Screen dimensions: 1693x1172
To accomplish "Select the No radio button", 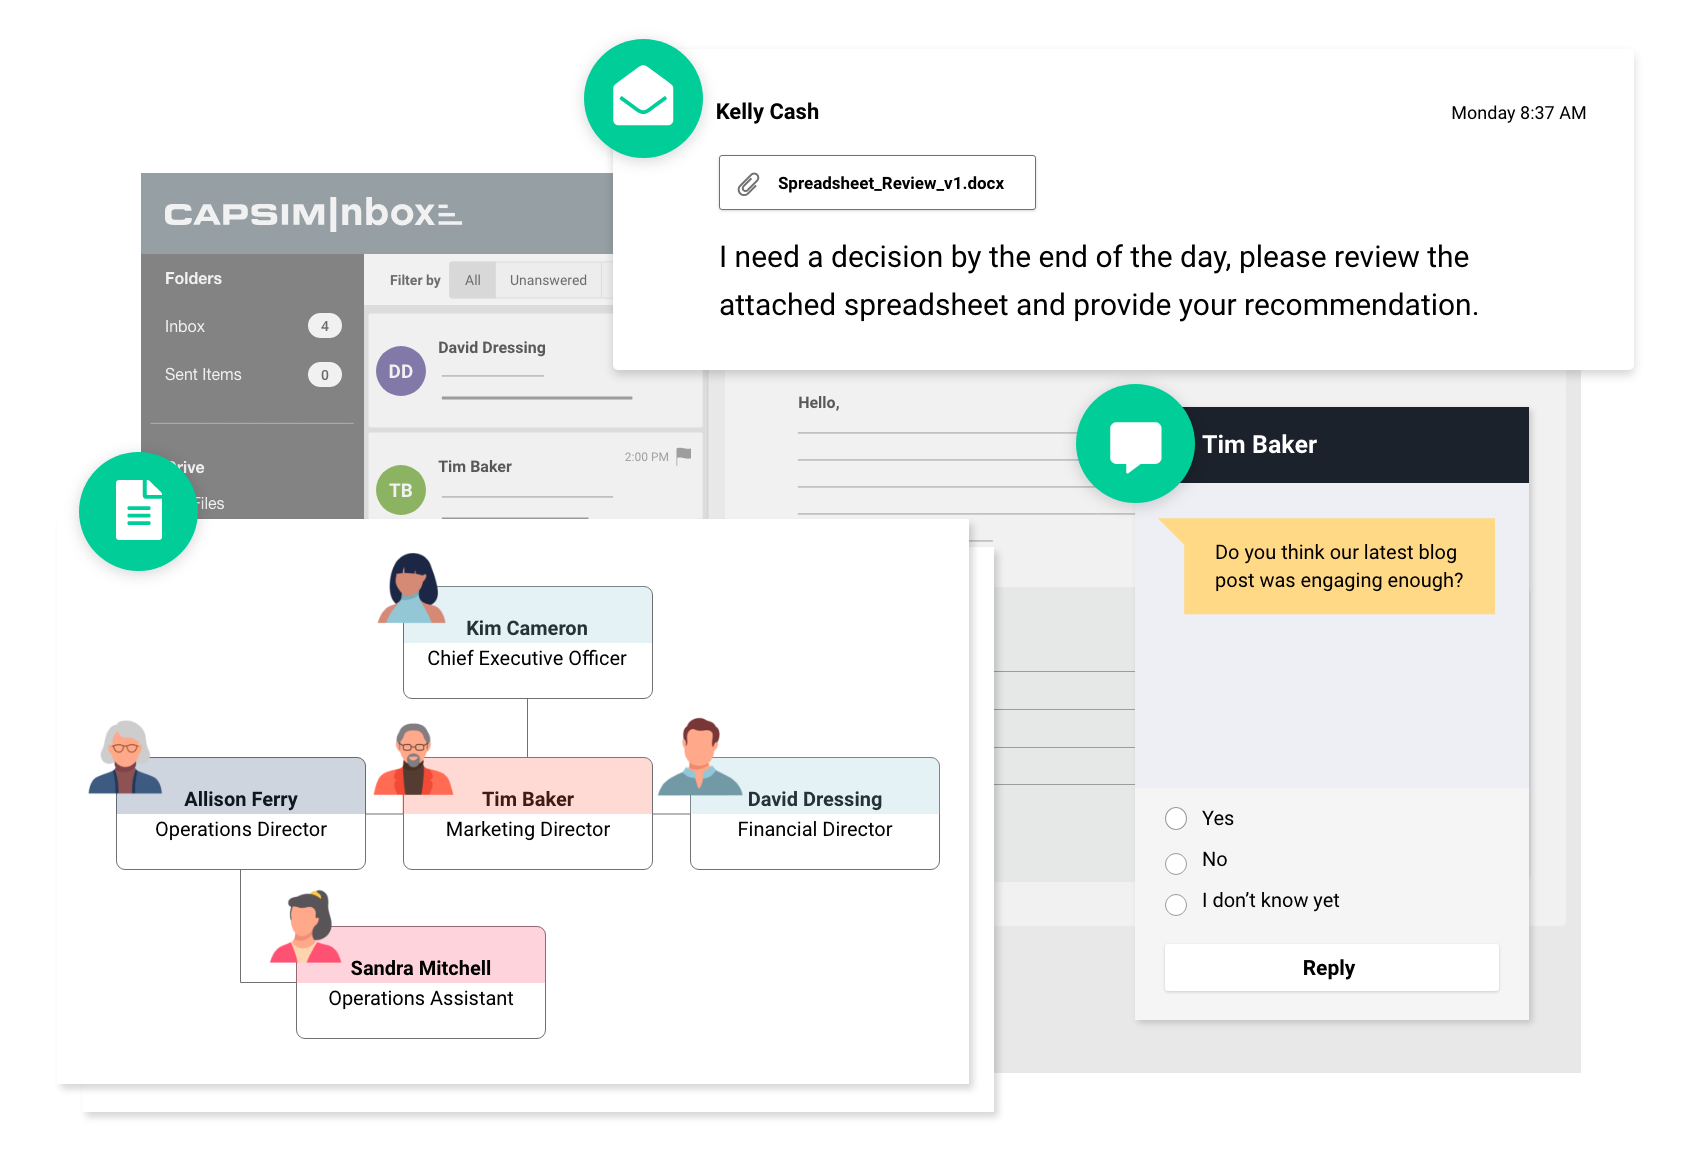I will coord(1176,862).
